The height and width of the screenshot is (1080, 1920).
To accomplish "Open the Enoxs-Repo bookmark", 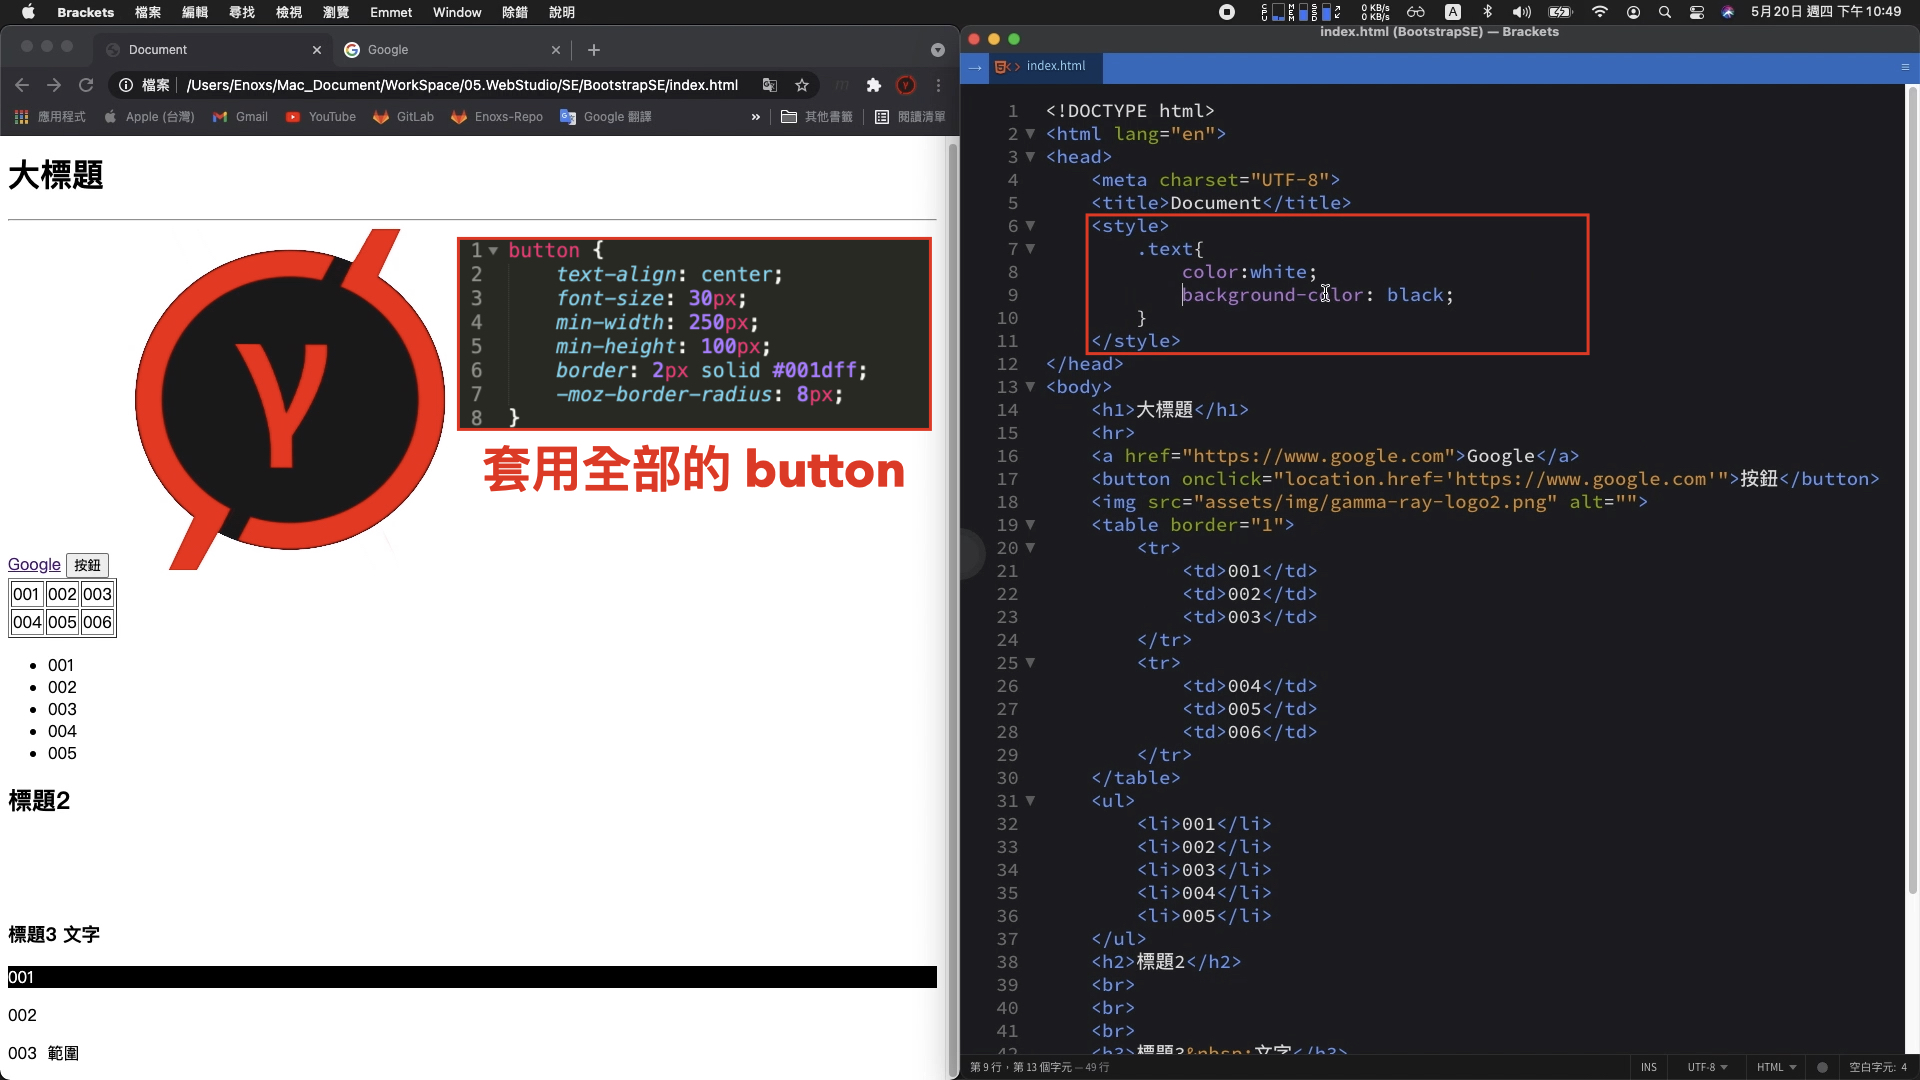I will click(497, 117).
